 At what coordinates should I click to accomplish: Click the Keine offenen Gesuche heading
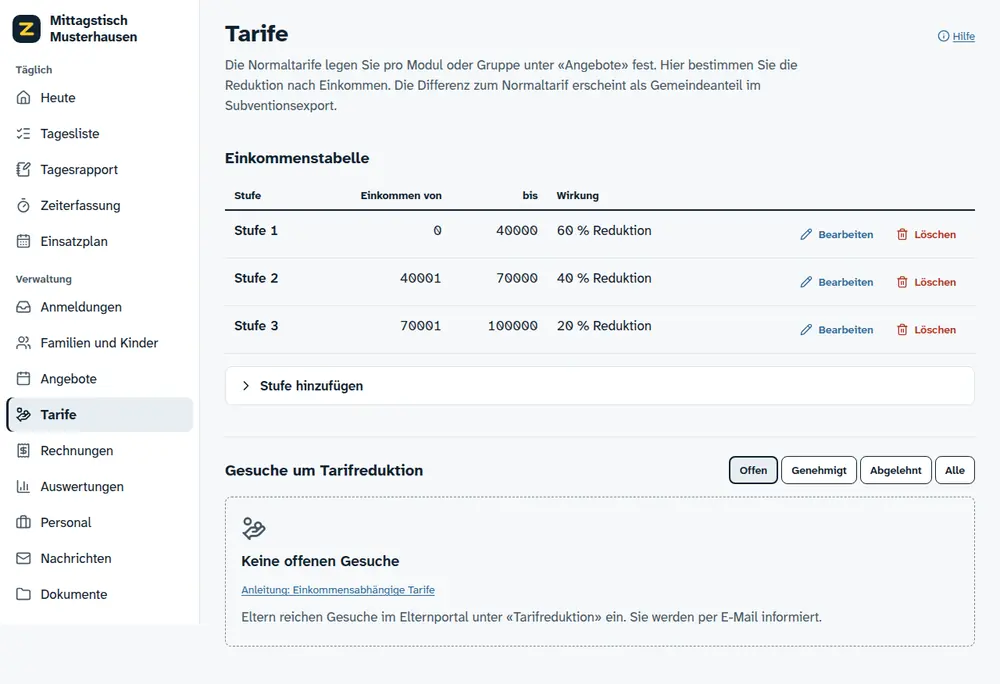[320, 561]
